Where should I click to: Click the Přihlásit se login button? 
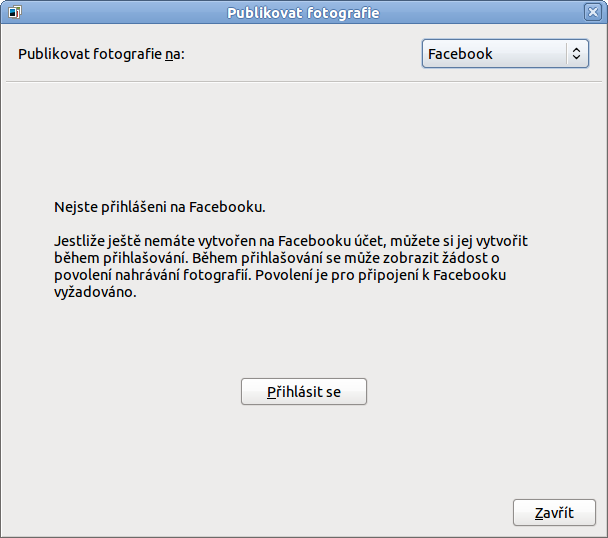tap(304, 392)
